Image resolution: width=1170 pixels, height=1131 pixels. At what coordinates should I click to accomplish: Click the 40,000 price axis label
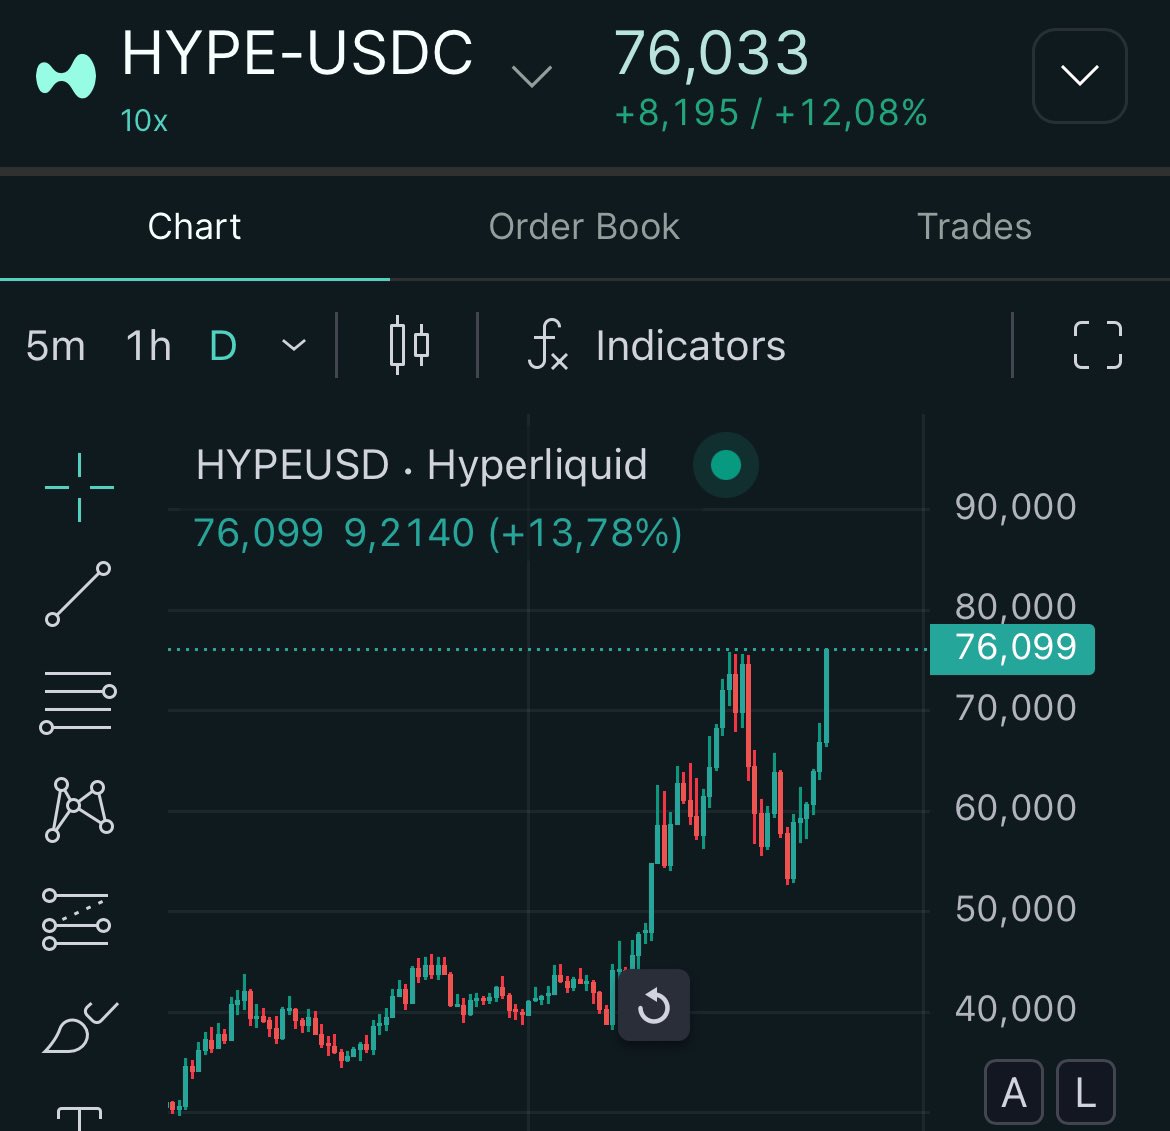1016,1009
